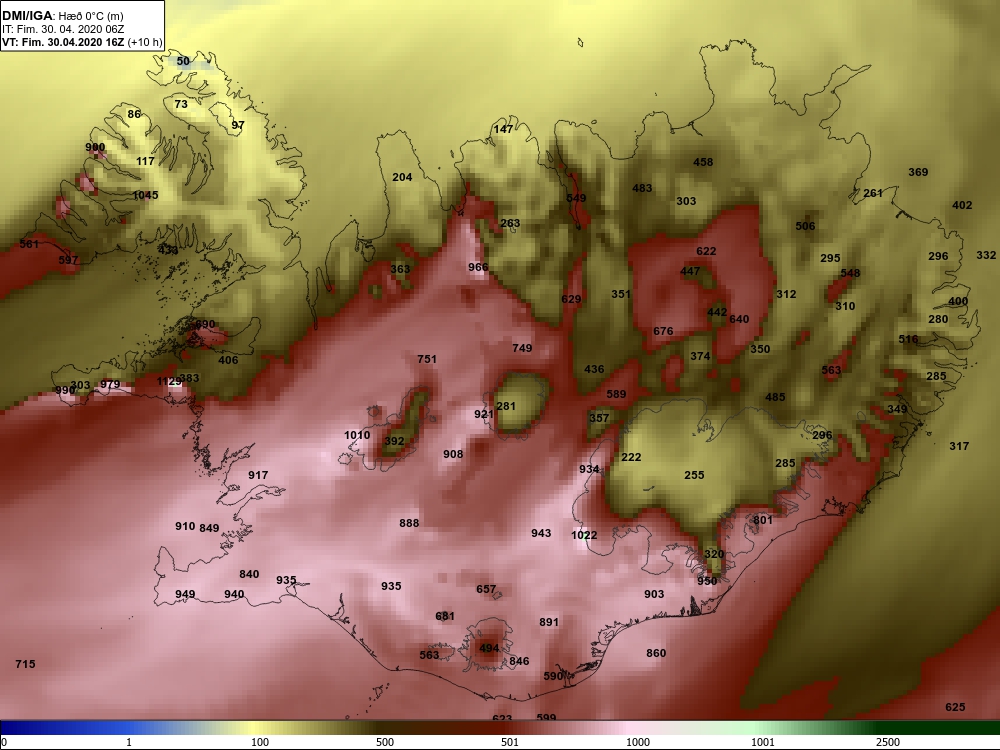The width and height of the screenshot is (1000, 750).
Task: Click the map value '801'
Action: pos(763,520)
